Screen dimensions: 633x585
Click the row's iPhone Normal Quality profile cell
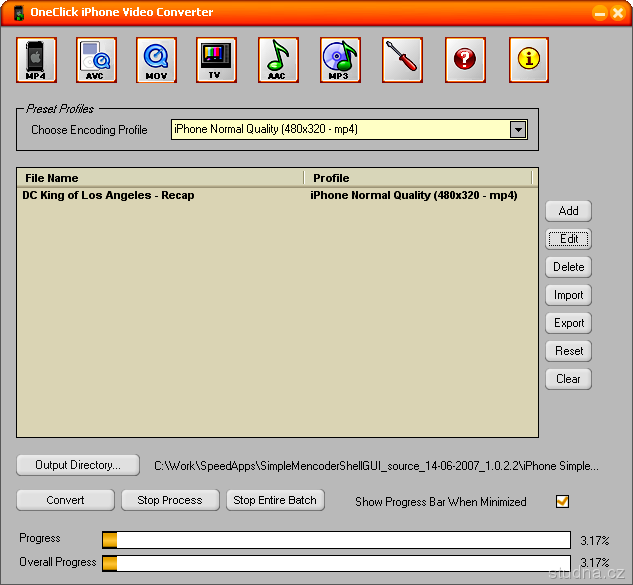coord(414,195)
